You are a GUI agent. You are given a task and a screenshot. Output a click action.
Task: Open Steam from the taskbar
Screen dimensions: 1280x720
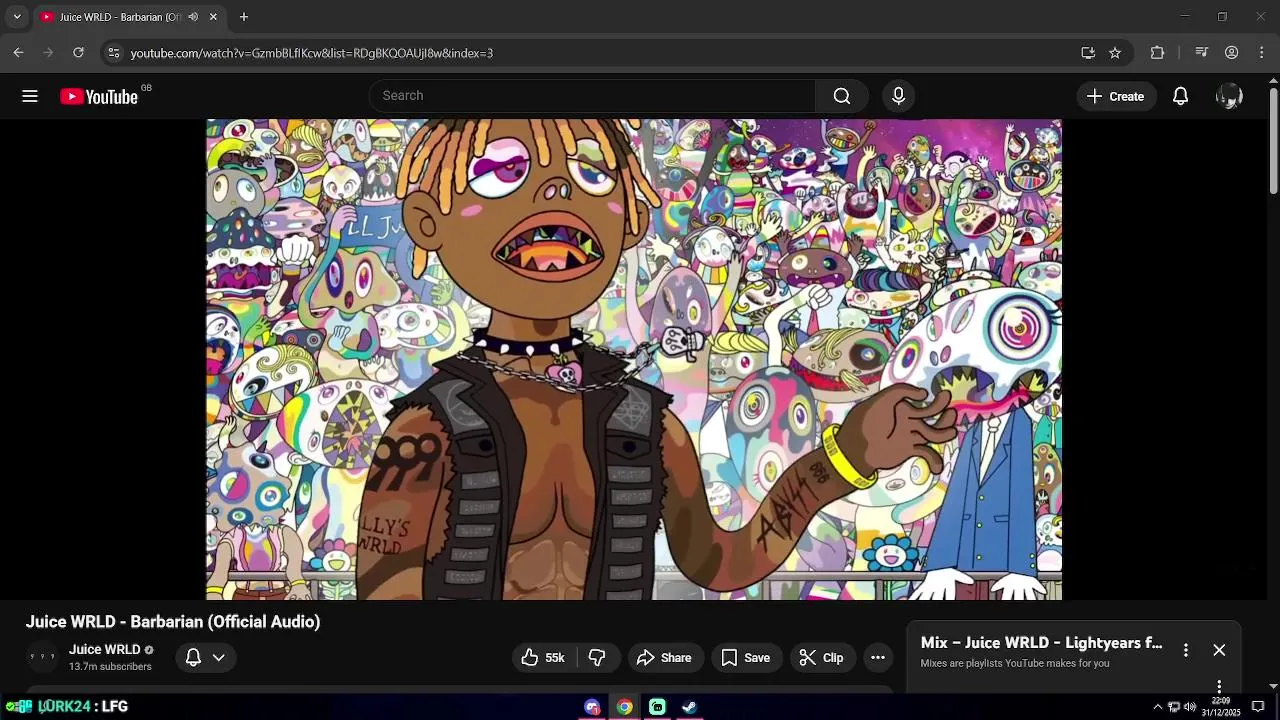tap(689, 707)
